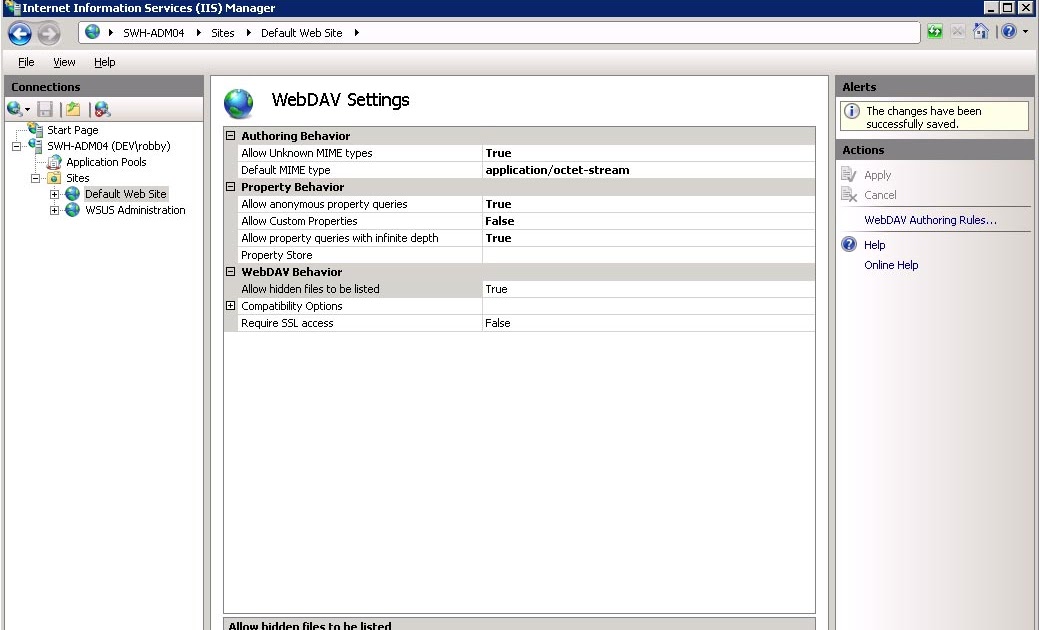This screenshot has width=1039, height=630.
Task: Edit the Default MIME type value field
Action: tap(649, 170)
